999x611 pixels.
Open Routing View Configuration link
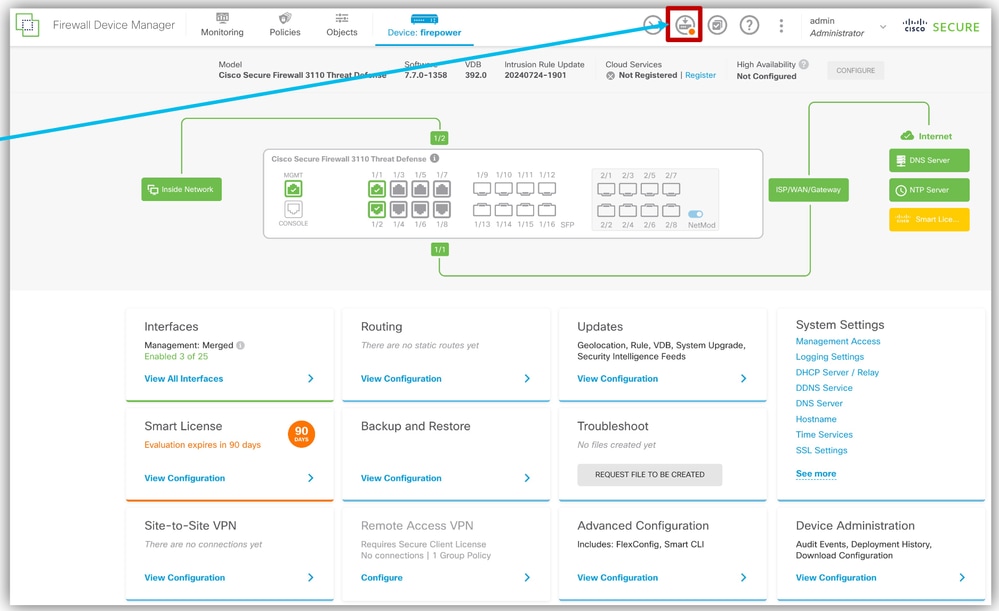(x=401, y=378)
